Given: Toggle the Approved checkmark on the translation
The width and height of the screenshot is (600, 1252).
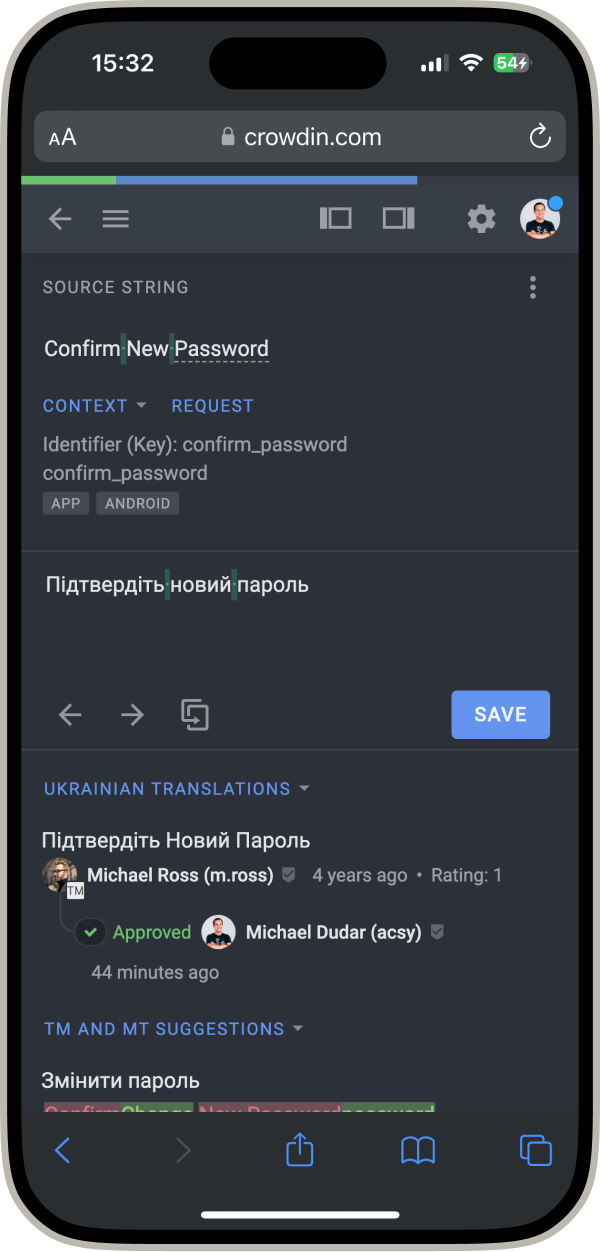Looking at the screenshot, I should (x=90, y=931).
